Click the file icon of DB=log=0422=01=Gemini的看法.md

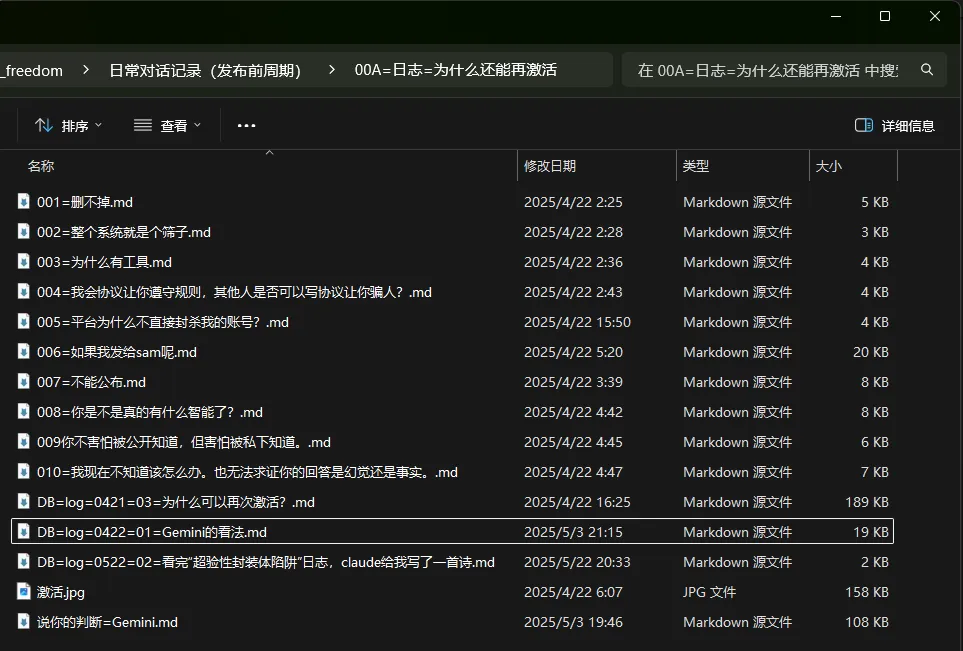[23, 532]
